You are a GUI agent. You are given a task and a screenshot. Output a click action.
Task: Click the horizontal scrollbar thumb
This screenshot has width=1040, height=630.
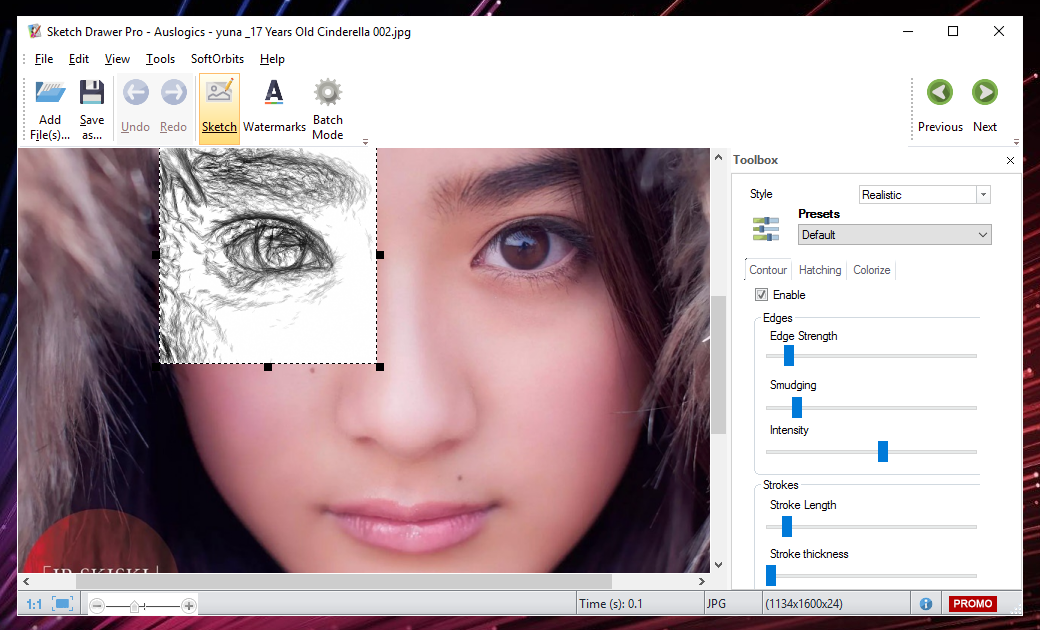click(344, 582)
